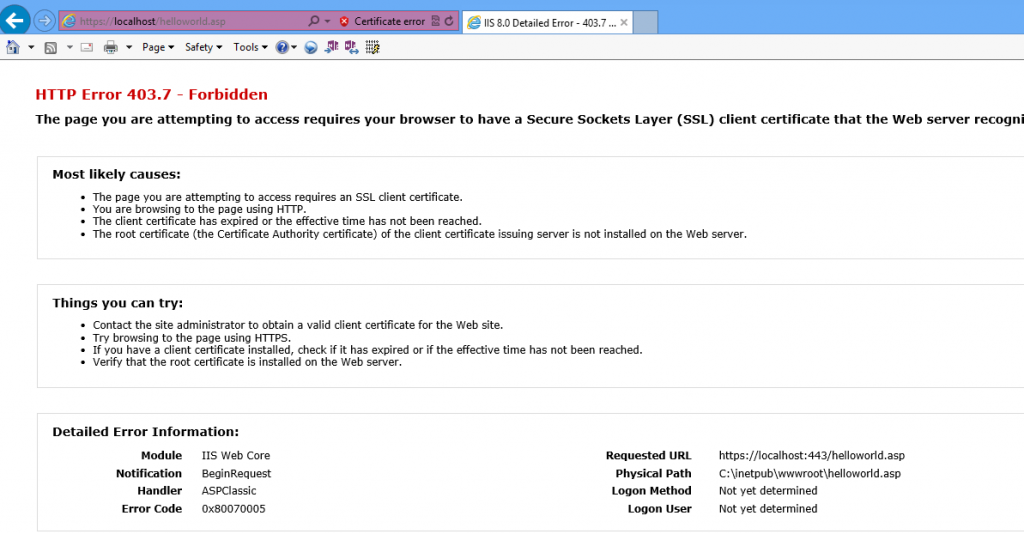The width and height of the screenshot is (1024, 534).
Task: Open the Safety menu
Action: pyautogui.click(x=203, y=47)
